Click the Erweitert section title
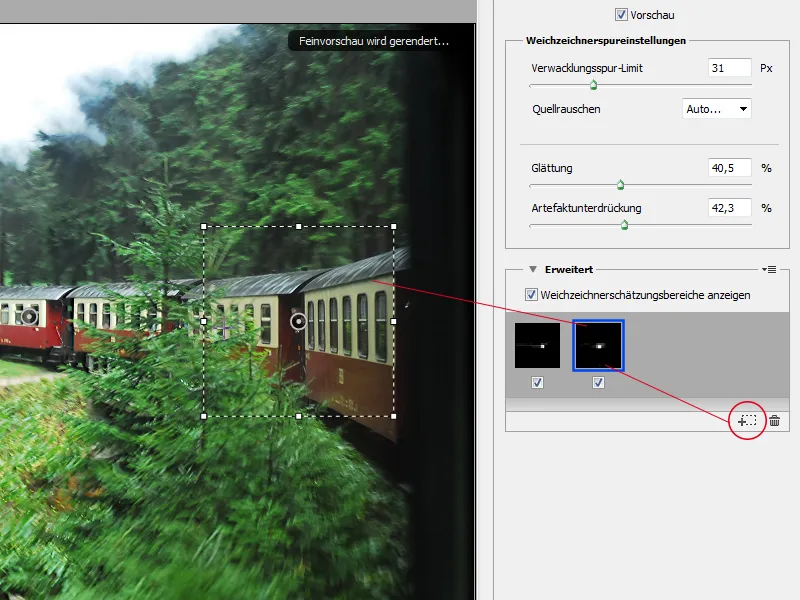Screen dimensions: 800x600 (x=568, y=269)
